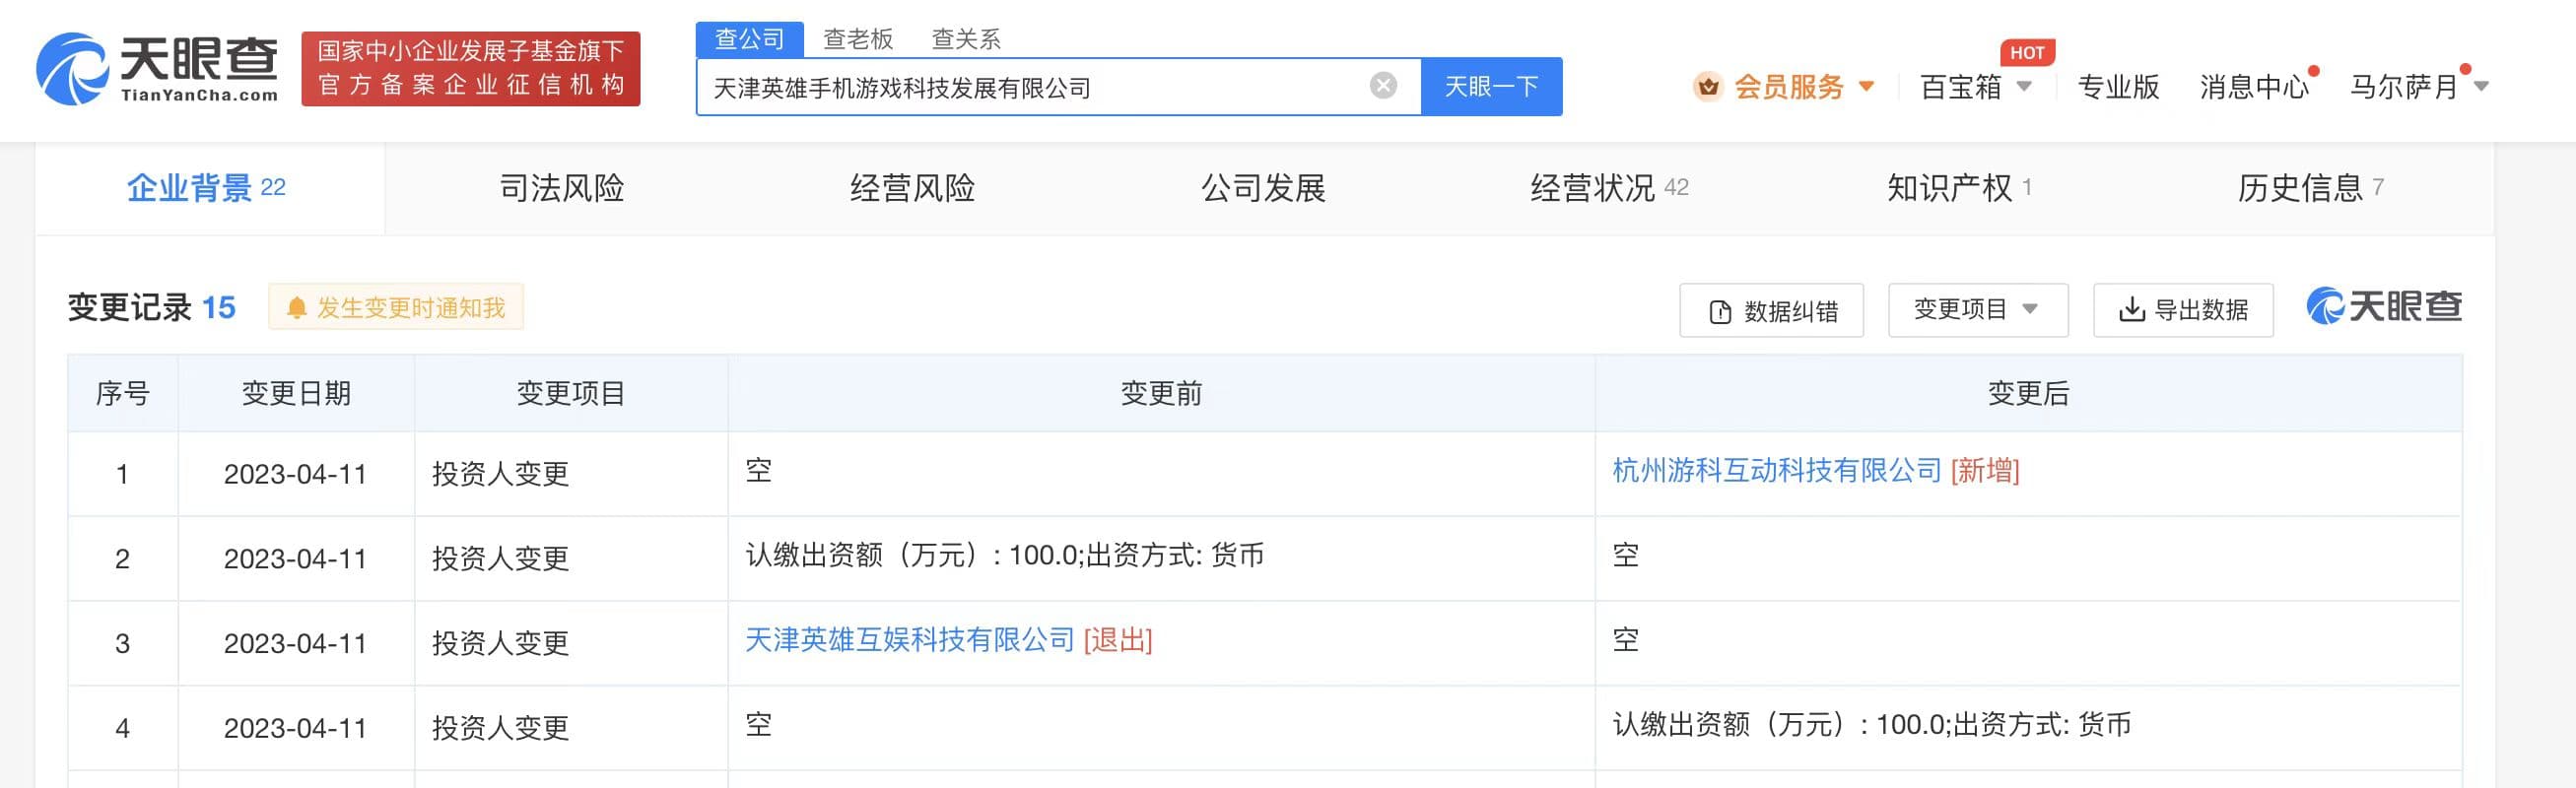The width and height of the screenshot is (2576, 788).
Task: Click 投资人变更 in row 4
Action: pos(500,728)
